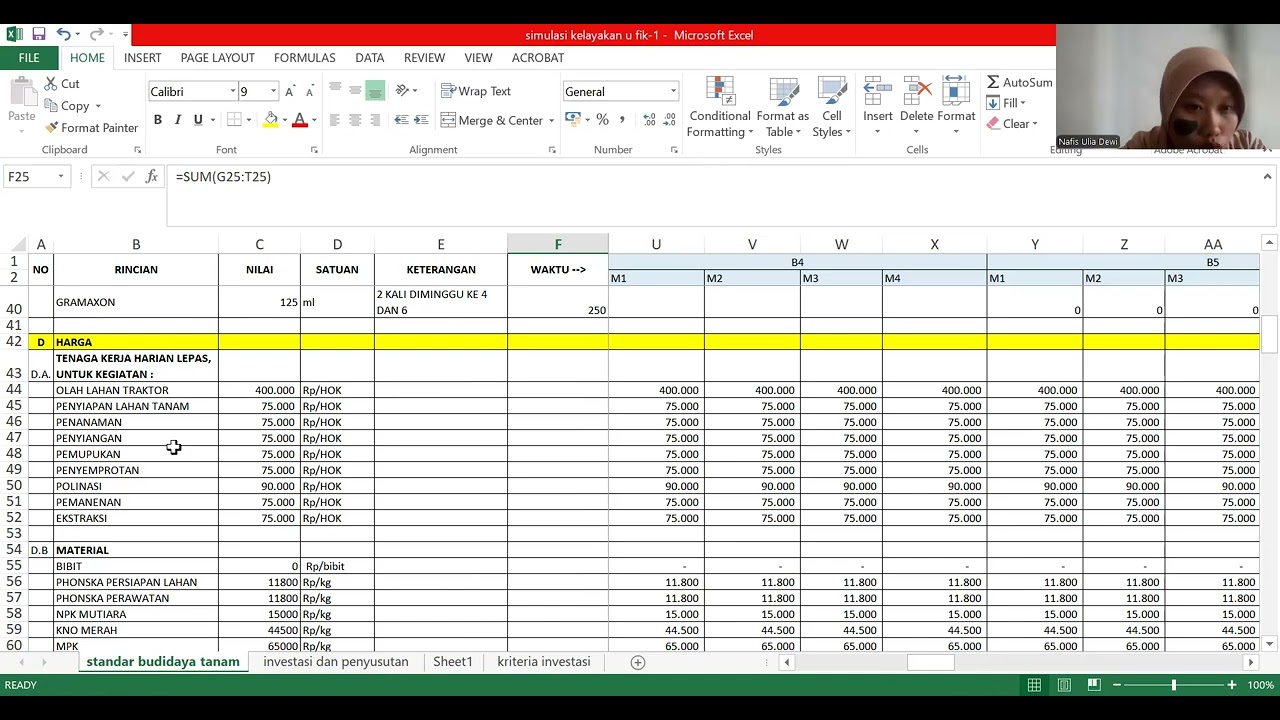Click Align Right icon

tap(375, 120)
